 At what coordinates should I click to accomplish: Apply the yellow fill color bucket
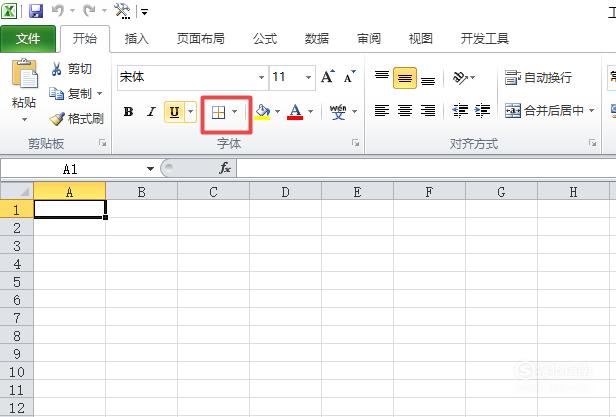tap(262, 112)
